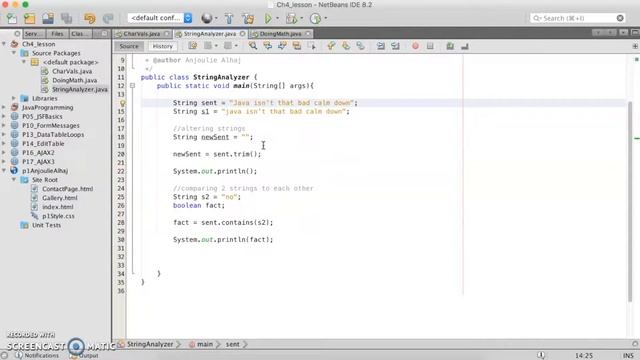Toggle the INS insert mode indicator
640x360 pixels.
(628, 356)
